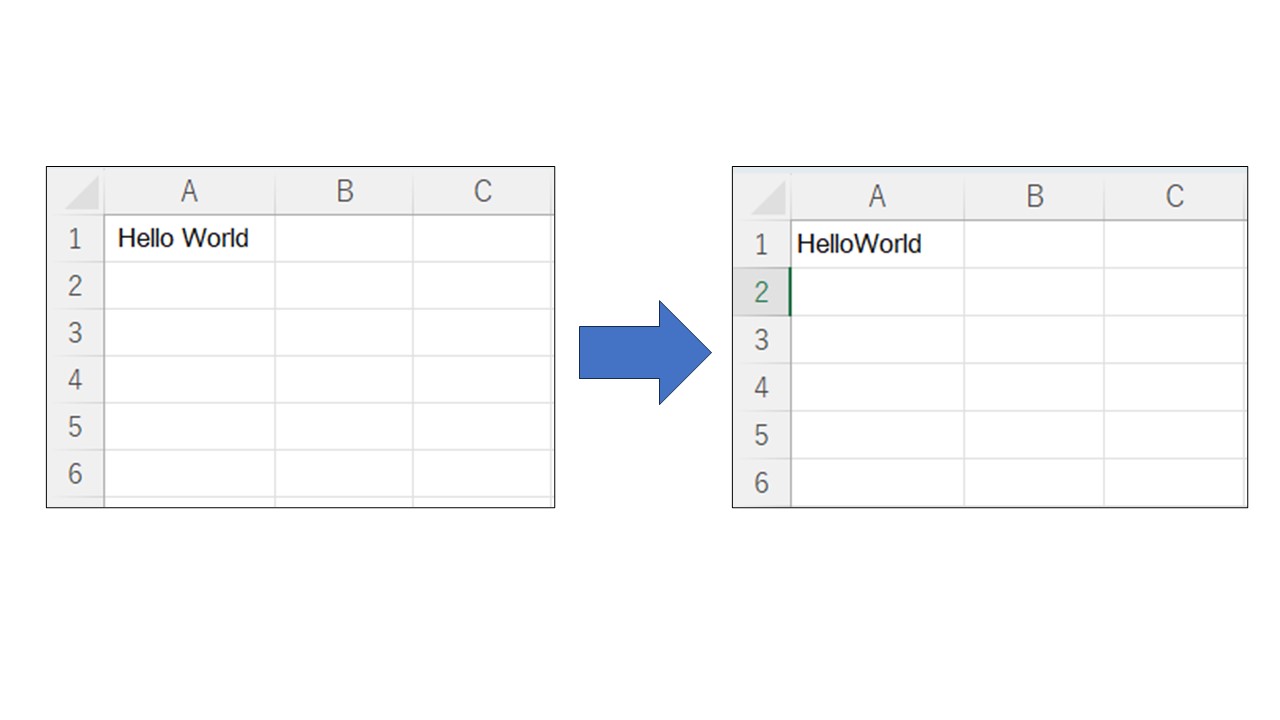
Task: Click the select-all corner in left spreadsheet
Action: point(75,191)
